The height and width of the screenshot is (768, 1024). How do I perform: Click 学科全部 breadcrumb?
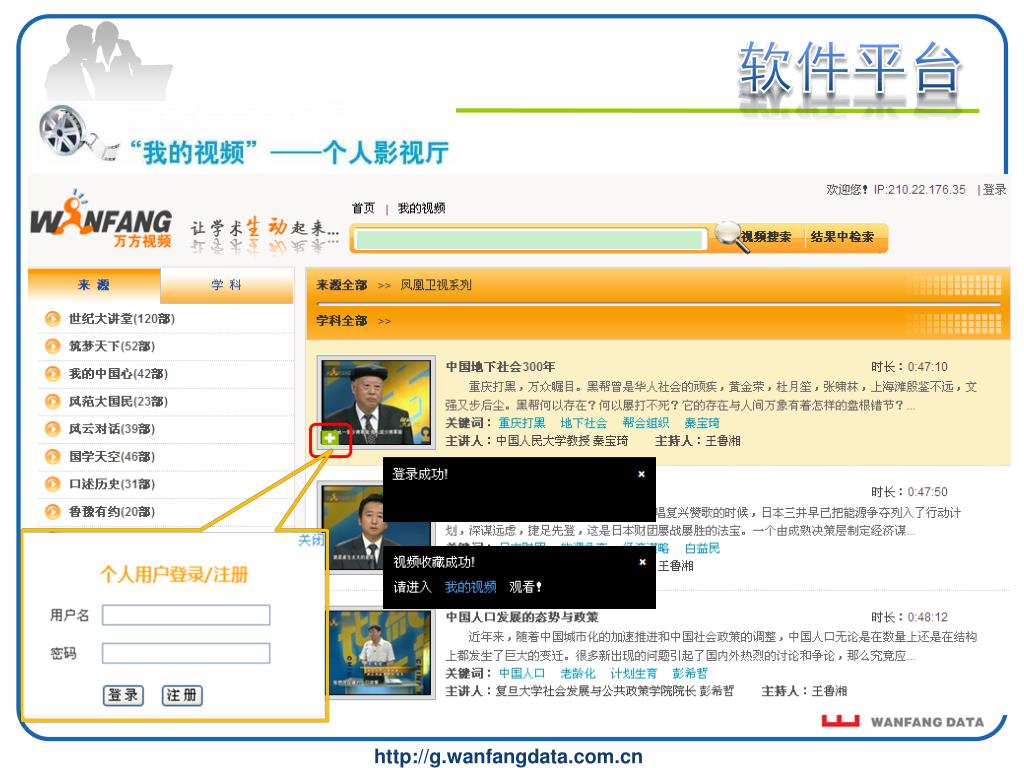342,321
